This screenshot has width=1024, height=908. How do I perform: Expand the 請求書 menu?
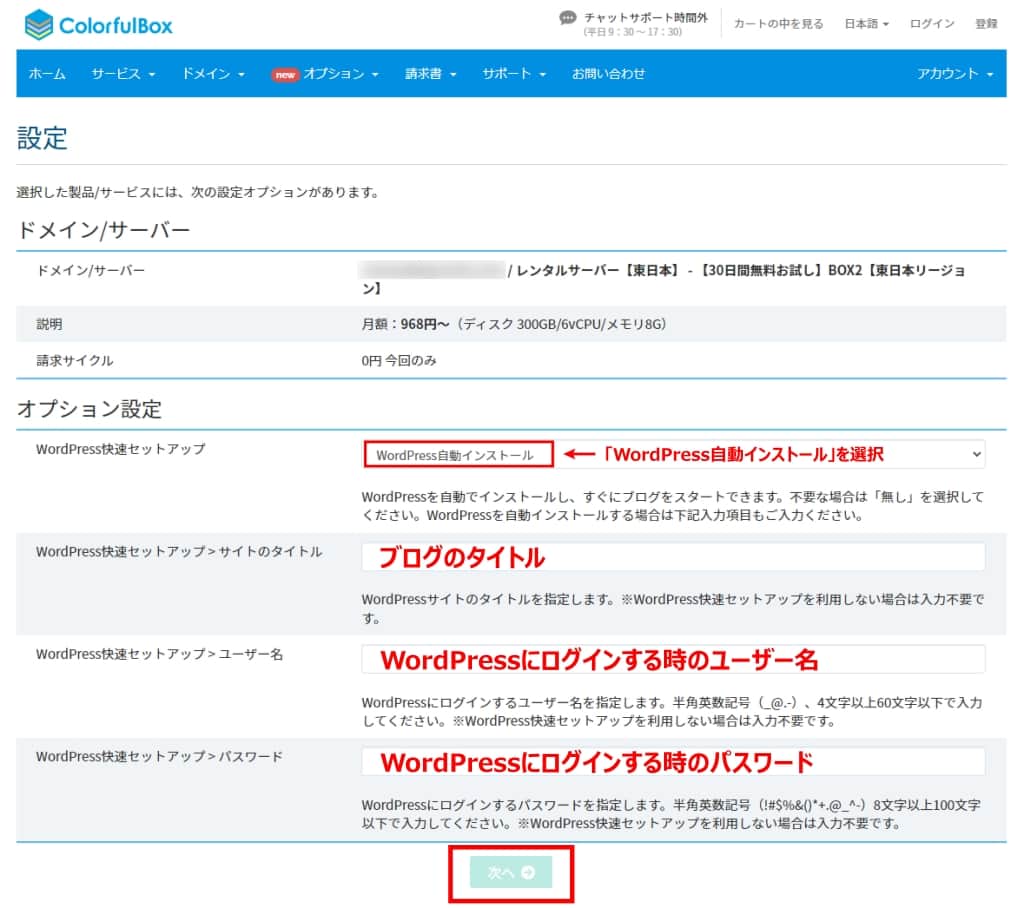pos(430,74)
